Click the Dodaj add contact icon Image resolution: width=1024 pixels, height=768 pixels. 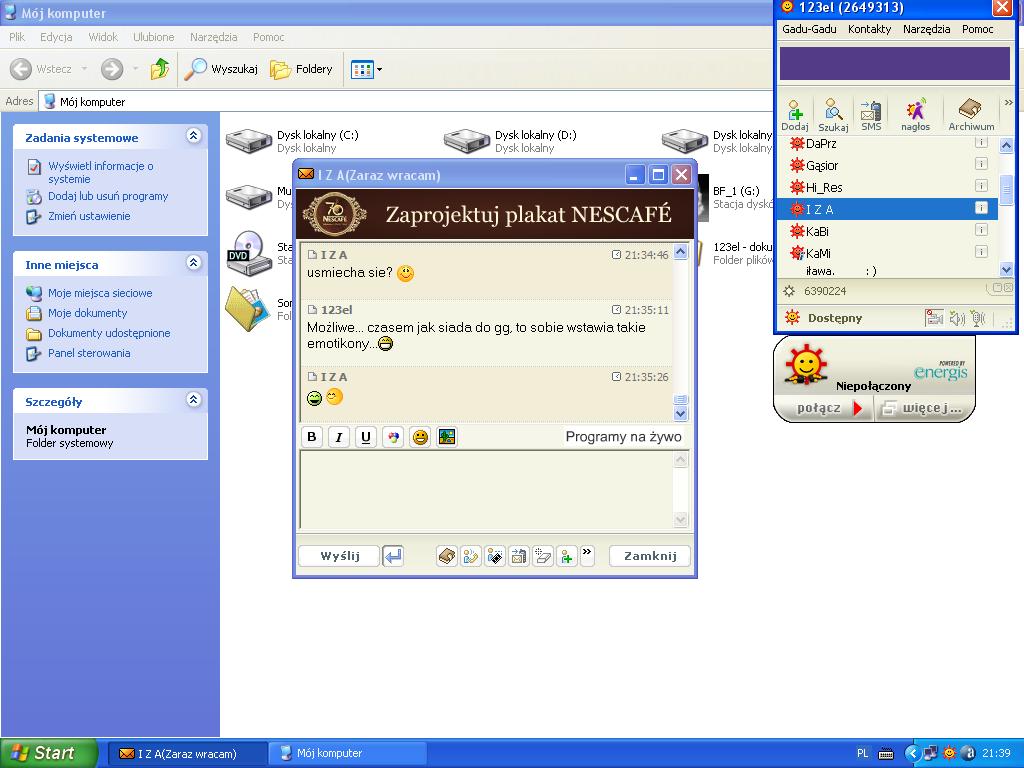click(x=795, y=114)
